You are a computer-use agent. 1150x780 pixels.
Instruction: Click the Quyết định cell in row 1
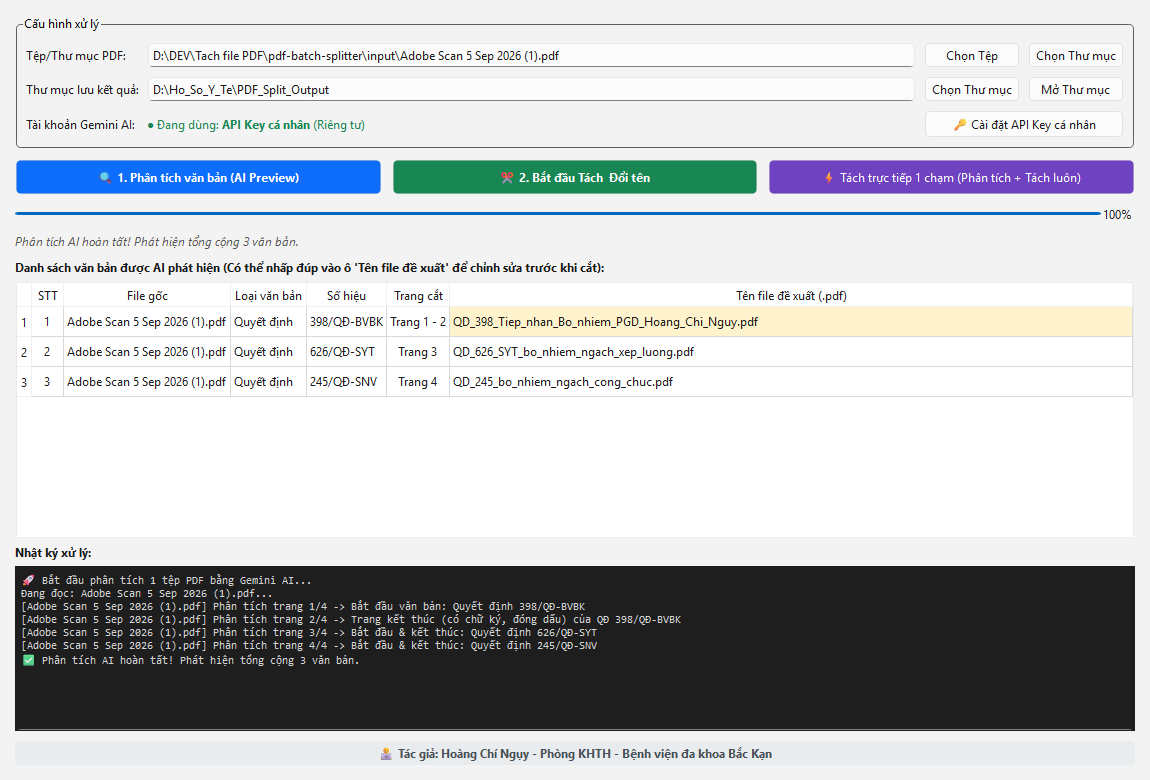point(268,322)
